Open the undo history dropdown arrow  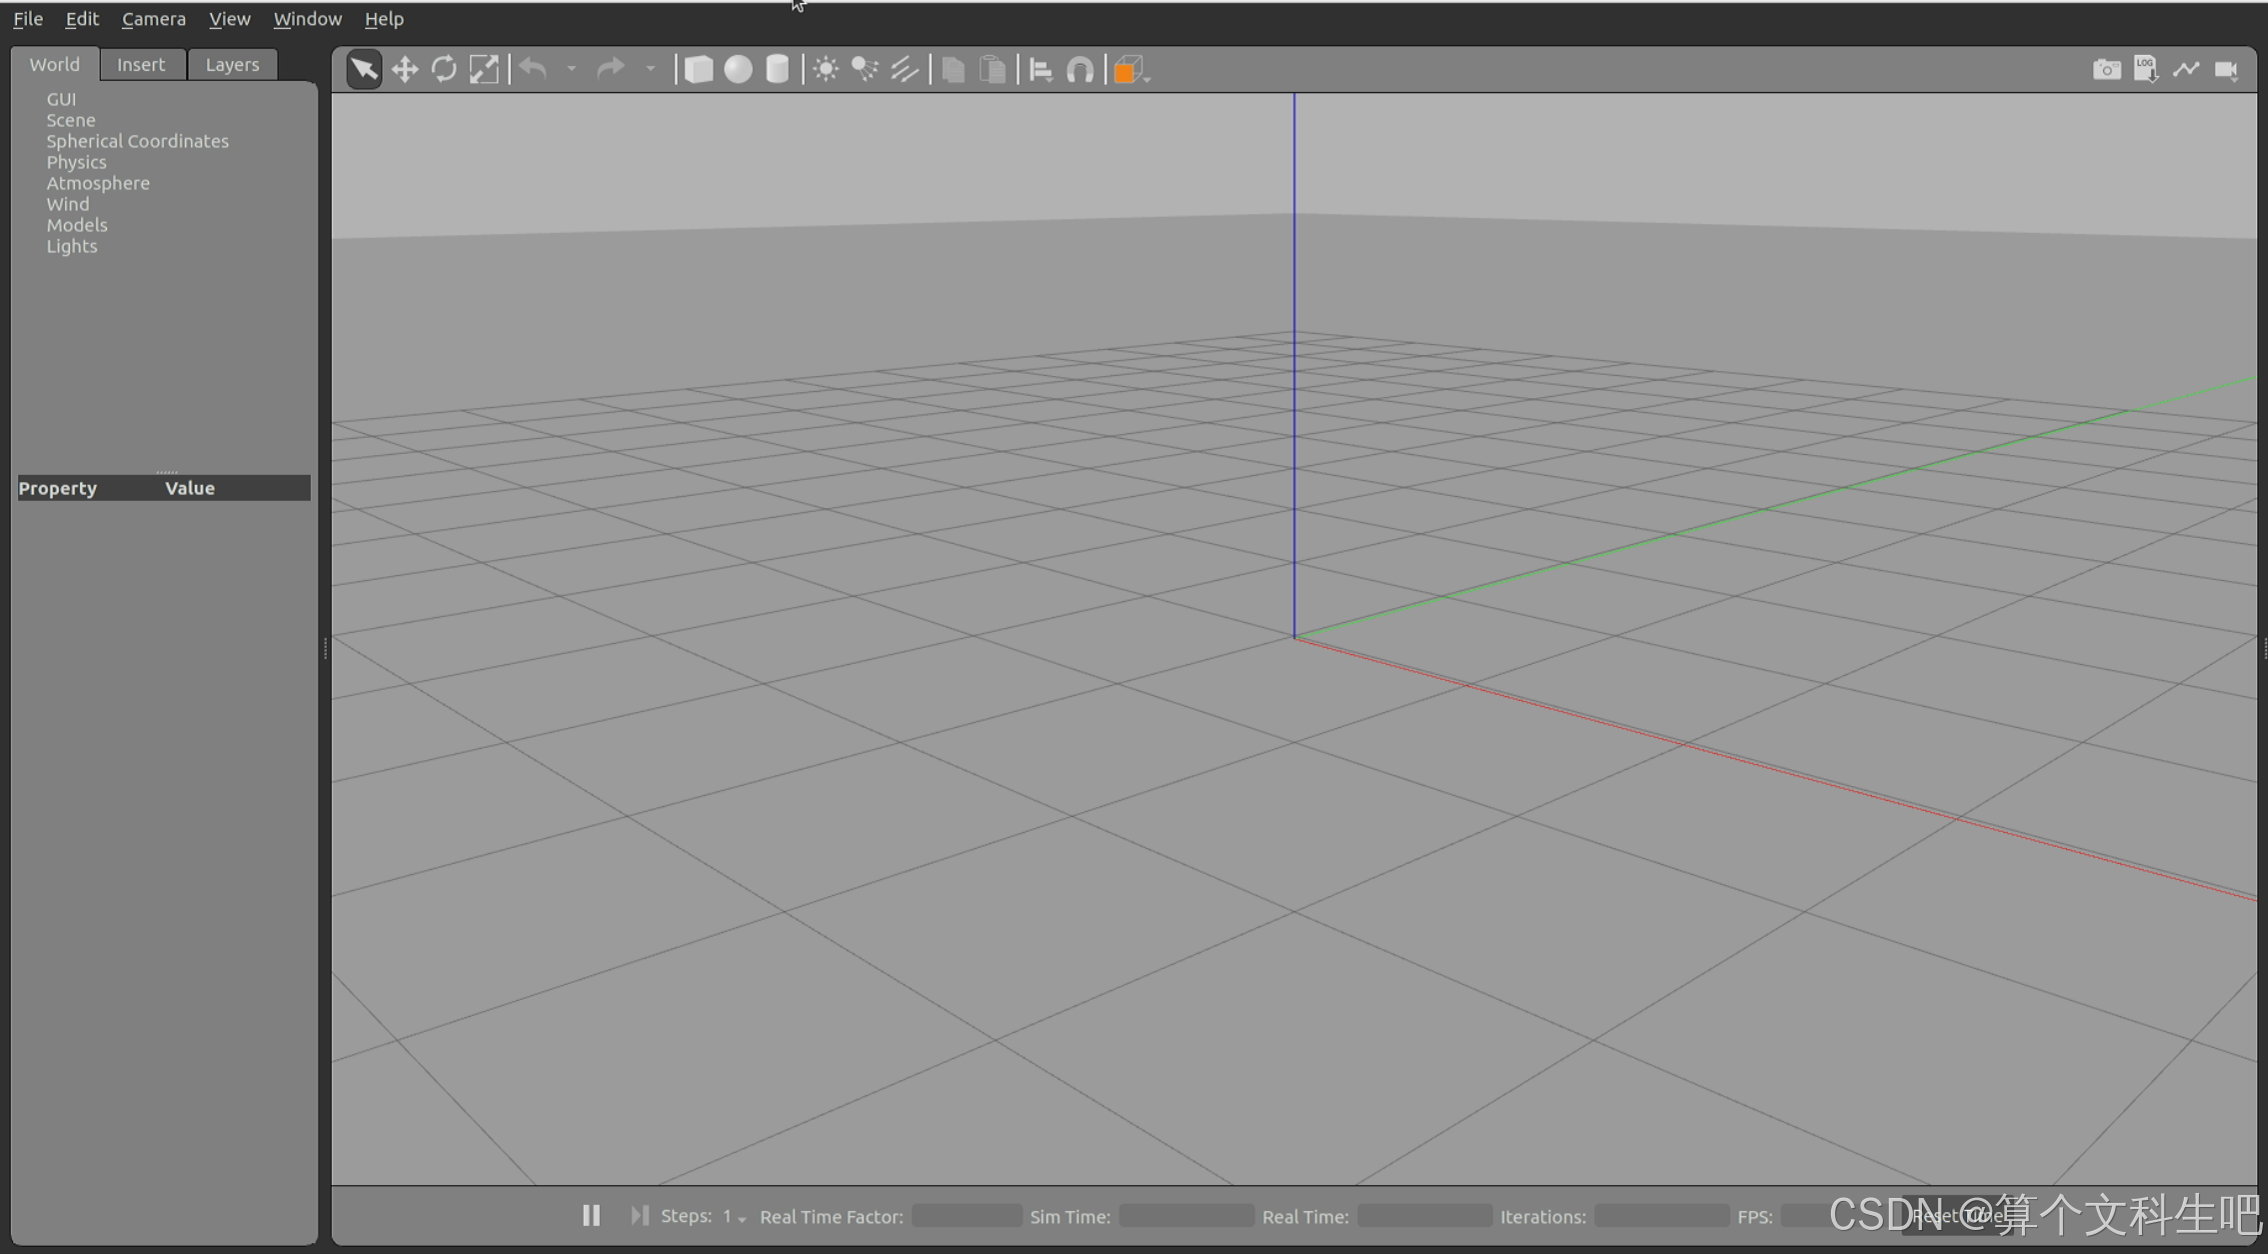tap(571, 70)
